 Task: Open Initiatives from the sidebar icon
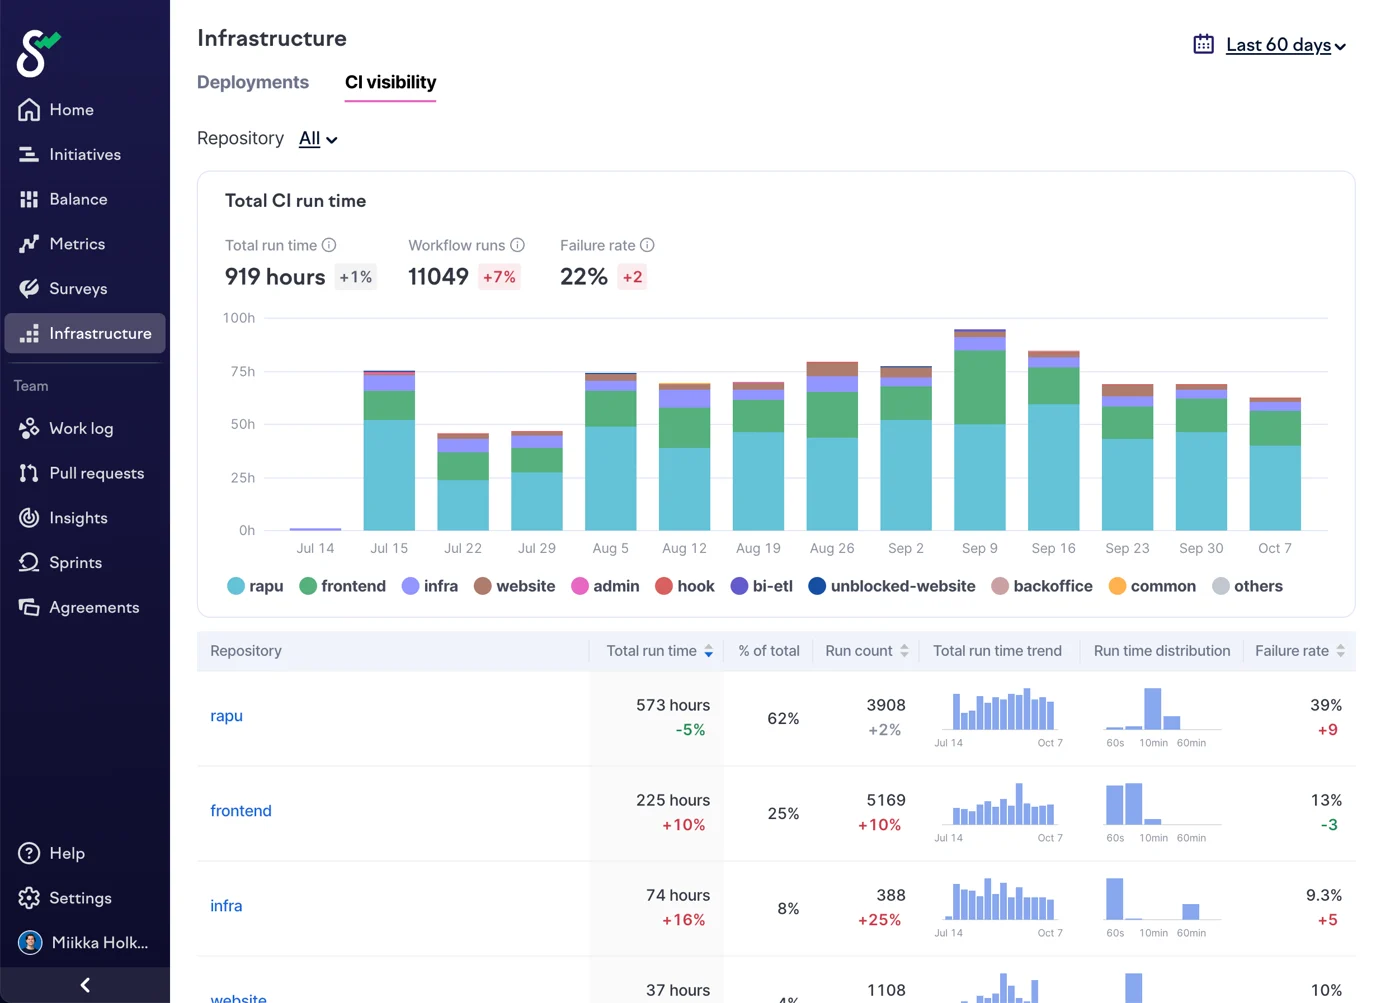29,155
